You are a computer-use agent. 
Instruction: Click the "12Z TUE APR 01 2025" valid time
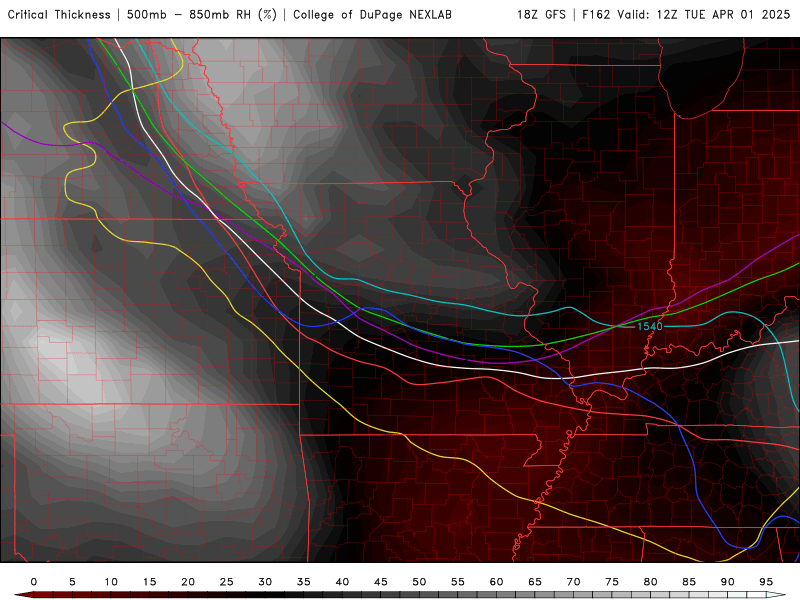click(723, 15)
